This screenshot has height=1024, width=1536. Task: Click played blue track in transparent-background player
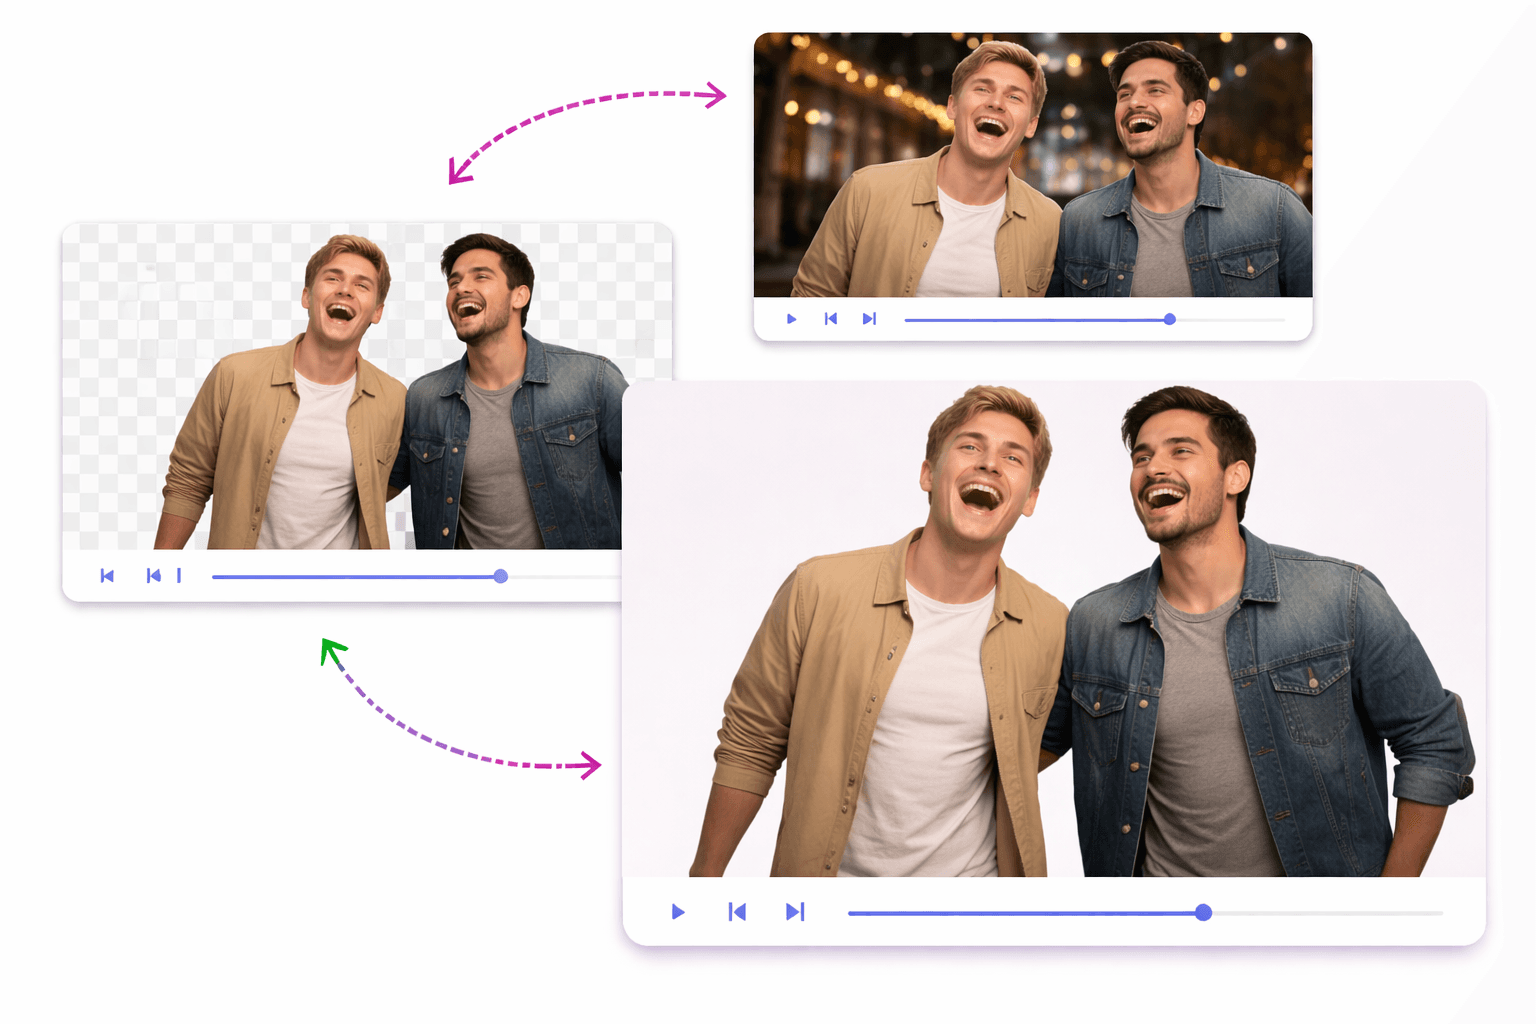[x=350, y=577]
